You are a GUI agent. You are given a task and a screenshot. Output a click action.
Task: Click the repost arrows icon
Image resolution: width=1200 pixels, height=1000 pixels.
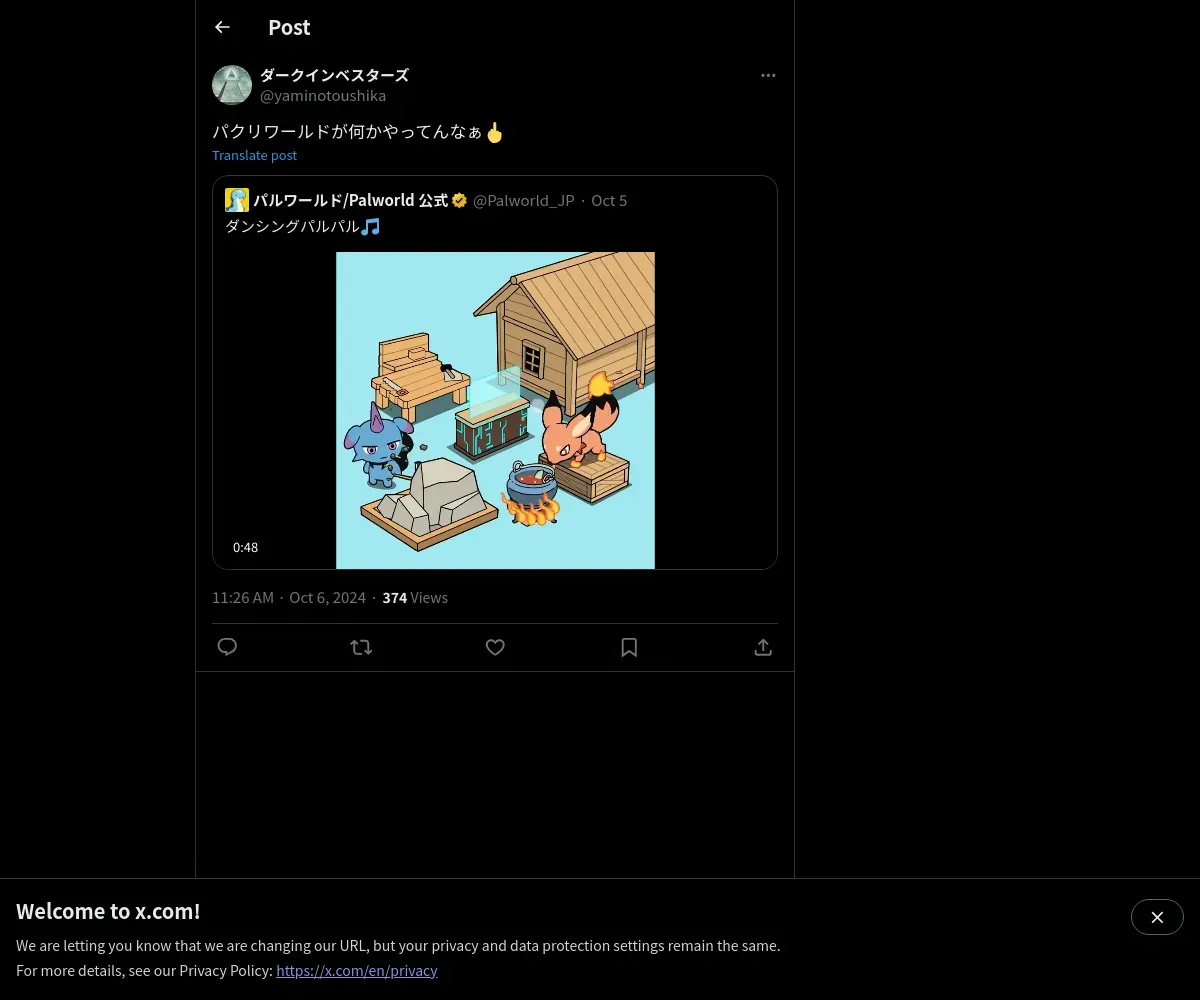pyautogui.click(x=361, y=647)
